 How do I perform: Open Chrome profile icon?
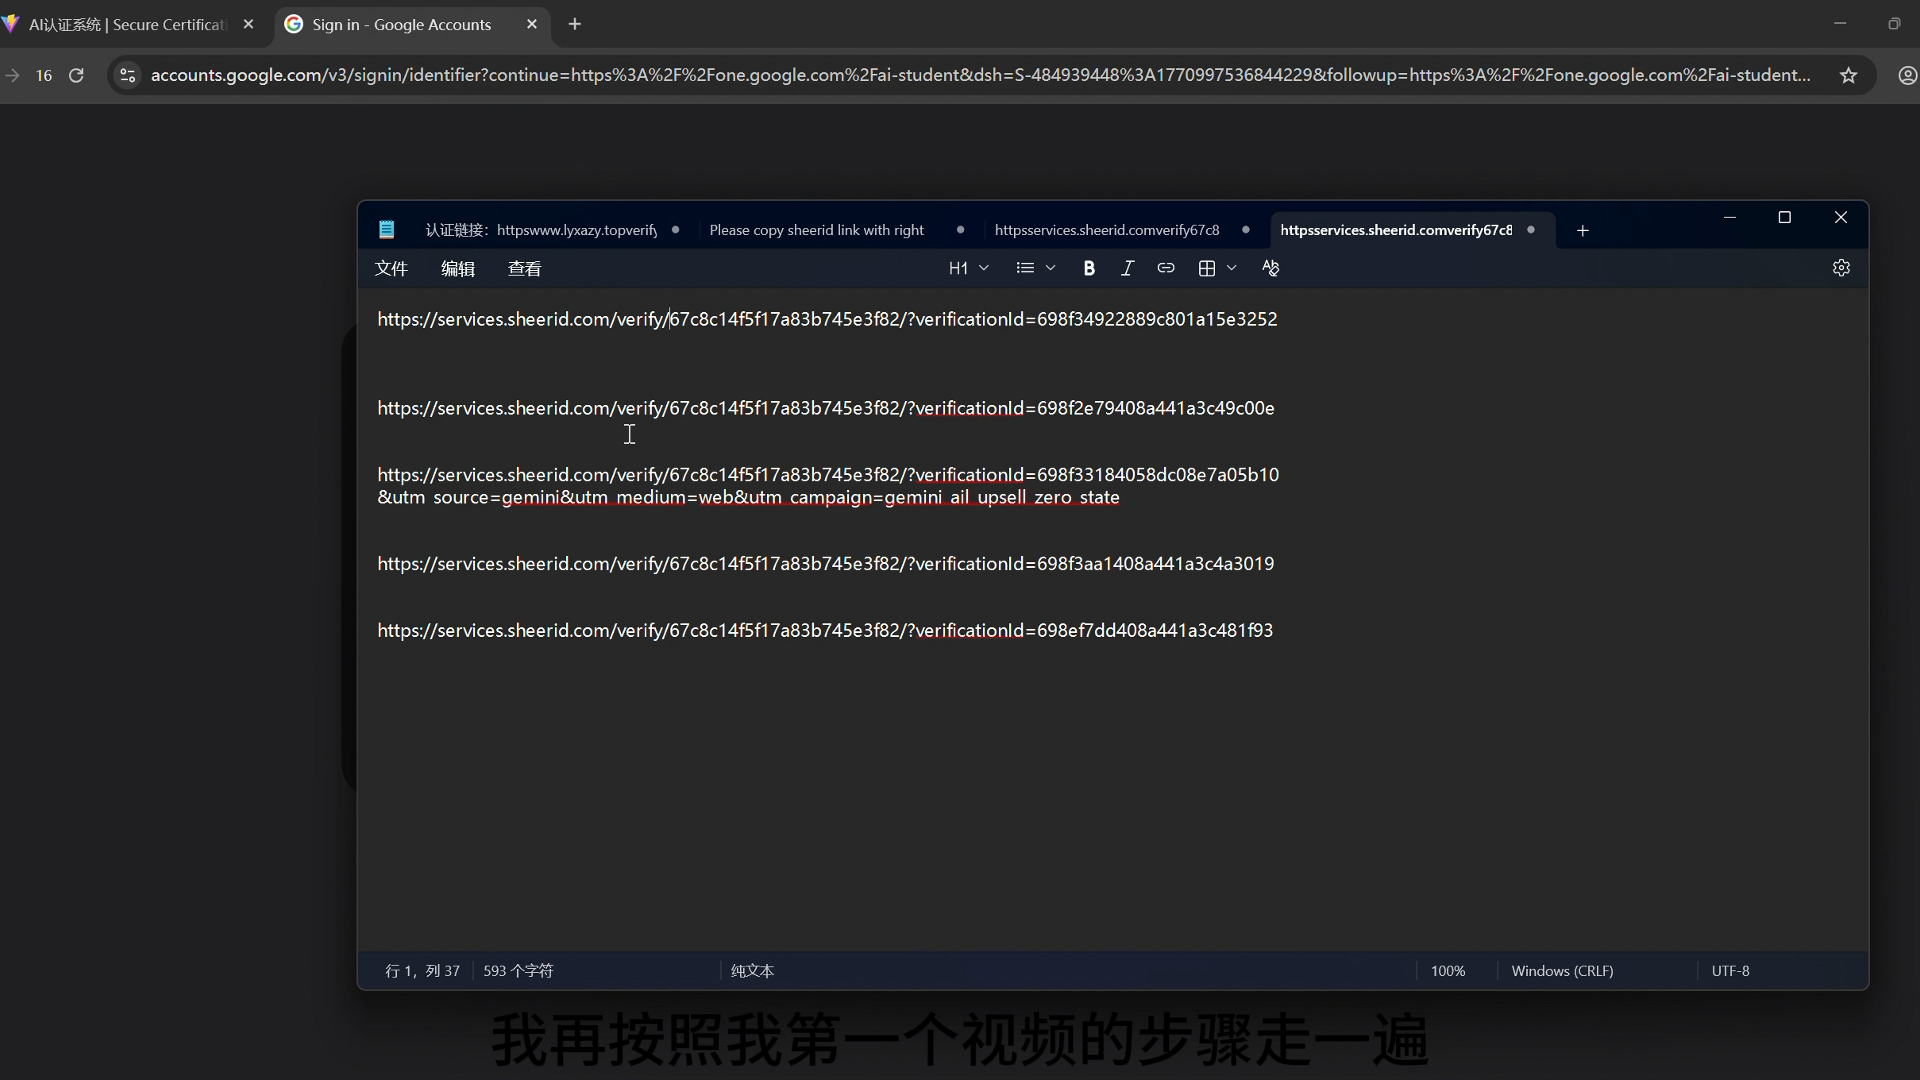click(x=1907, y=75)
